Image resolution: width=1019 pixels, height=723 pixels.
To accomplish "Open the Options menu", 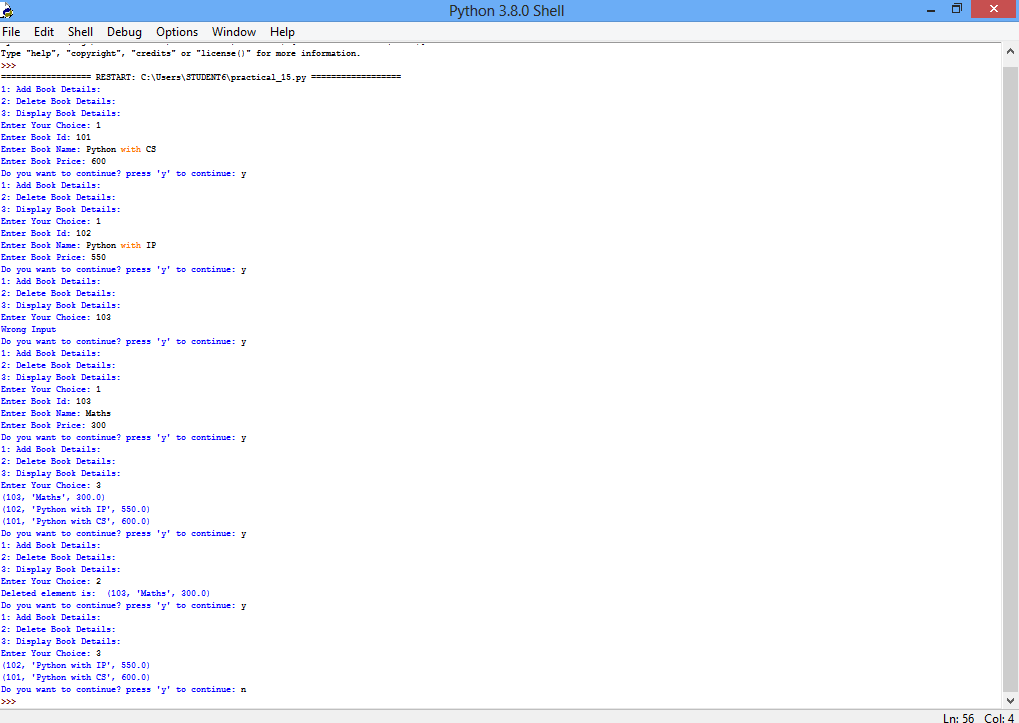I will point(176,31).
